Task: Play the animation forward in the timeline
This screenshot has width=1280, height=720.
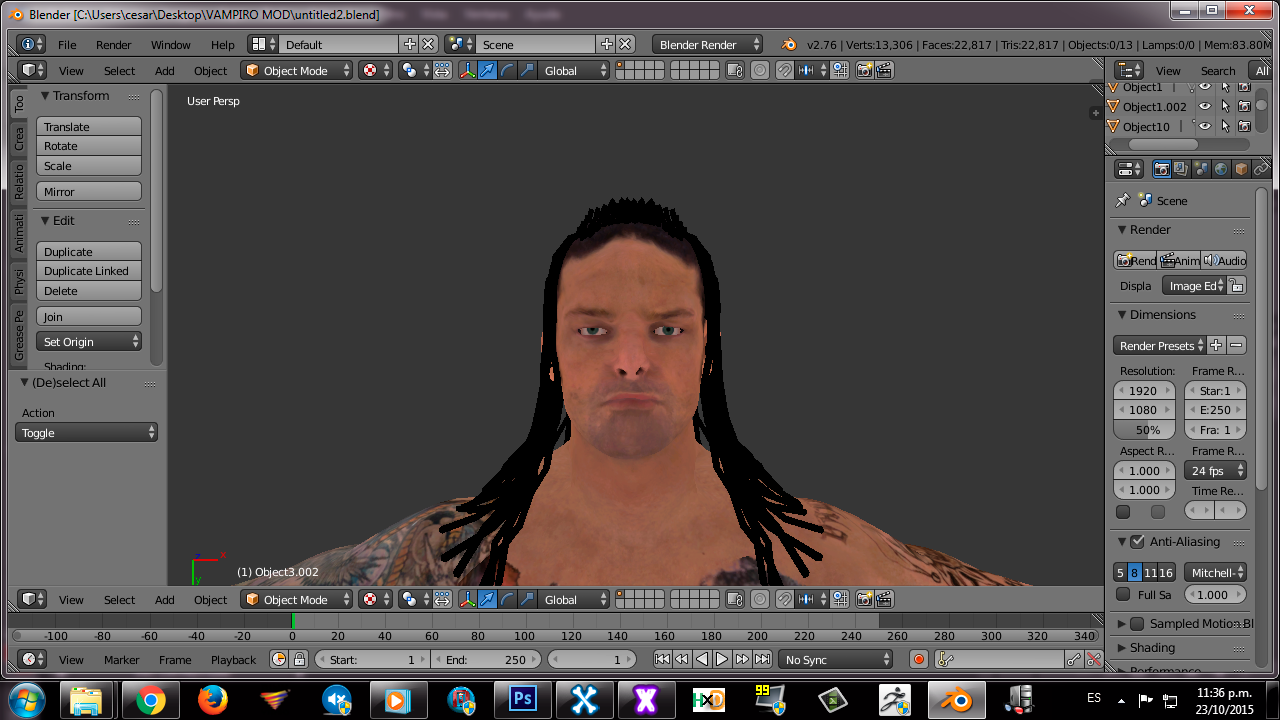Action: [722, 659]
